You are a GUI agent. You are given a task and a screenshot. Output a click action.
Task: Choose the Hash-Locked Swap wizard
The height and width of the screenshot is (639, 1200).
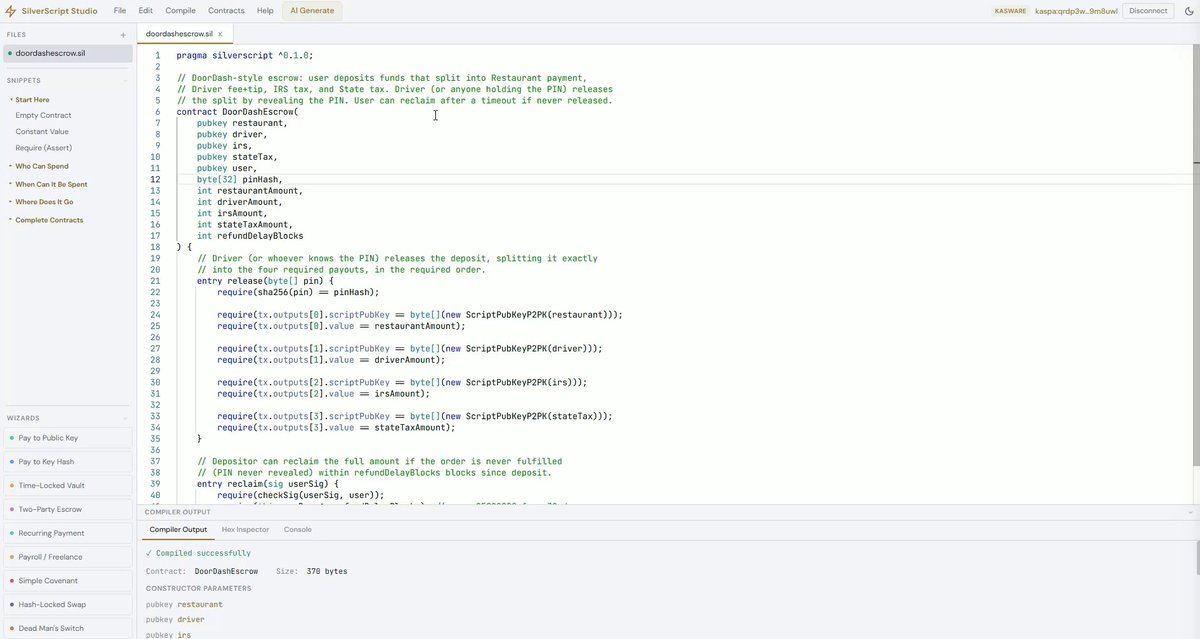point(66,605)
